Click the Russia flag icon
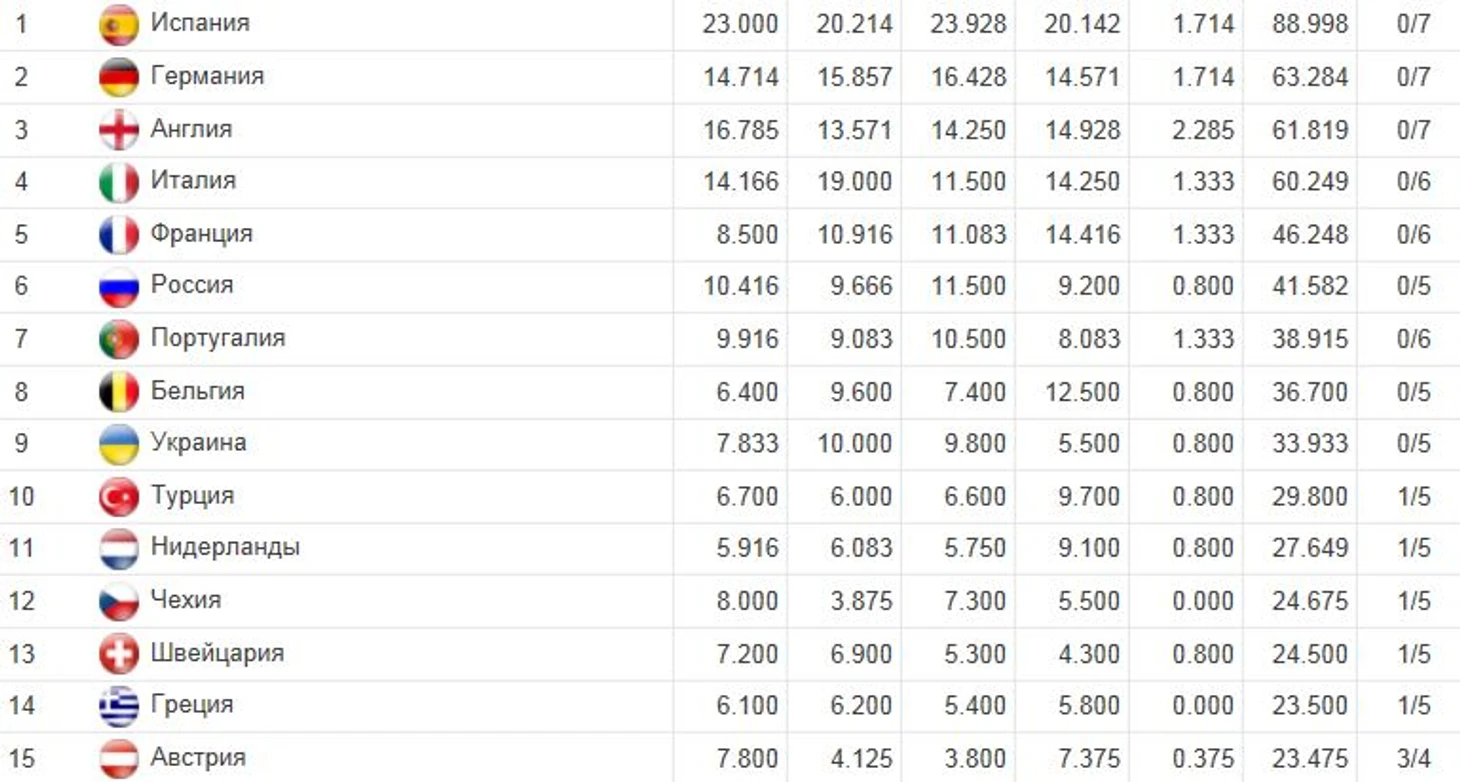 (x=119, y=287)
